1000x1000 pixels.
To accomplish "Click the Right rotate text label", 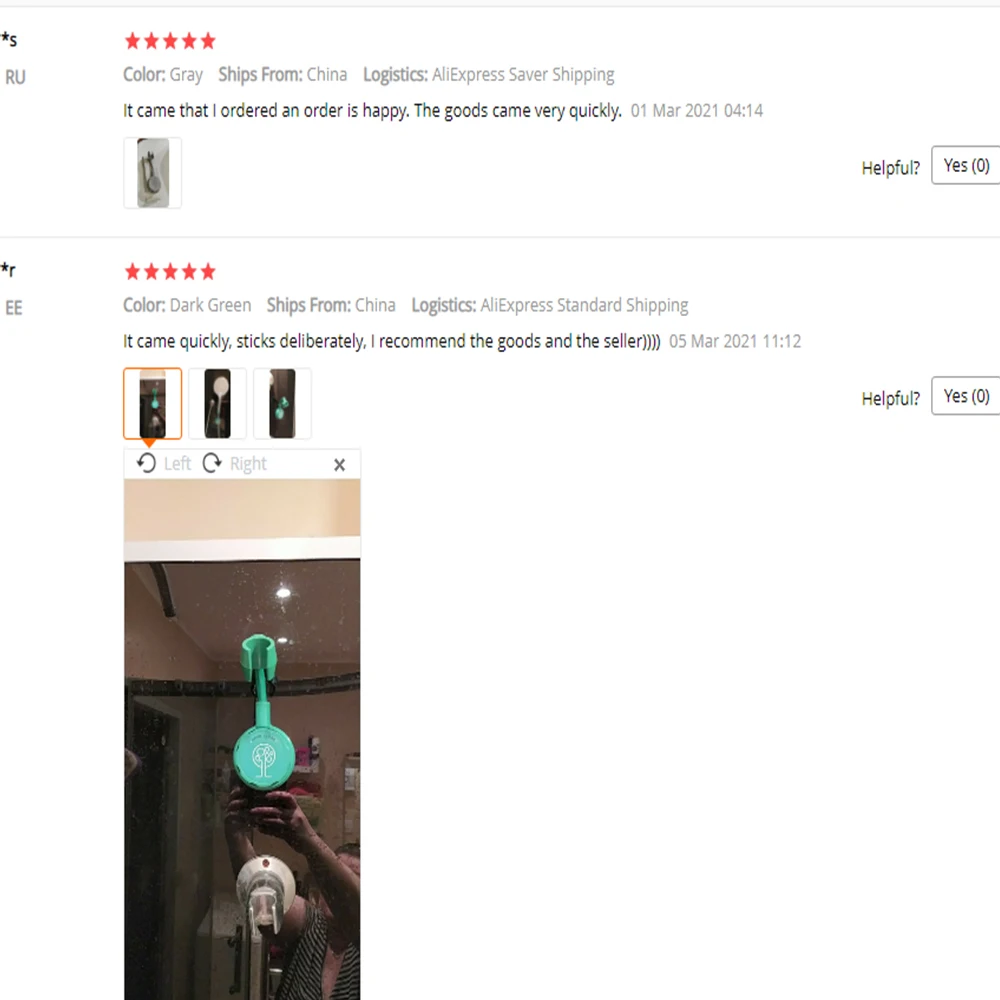I will click(x=248, y=464).
